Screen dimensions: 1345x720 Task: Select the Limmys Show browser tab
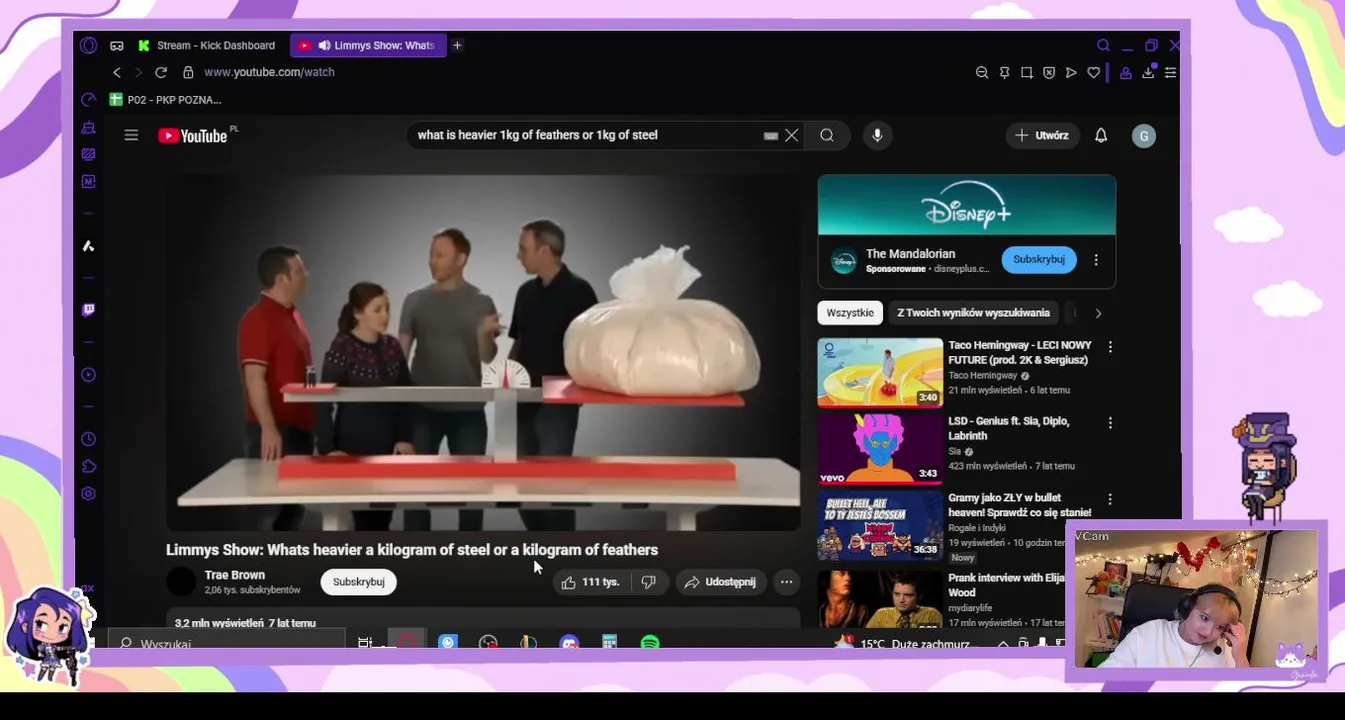coord(369,45)
